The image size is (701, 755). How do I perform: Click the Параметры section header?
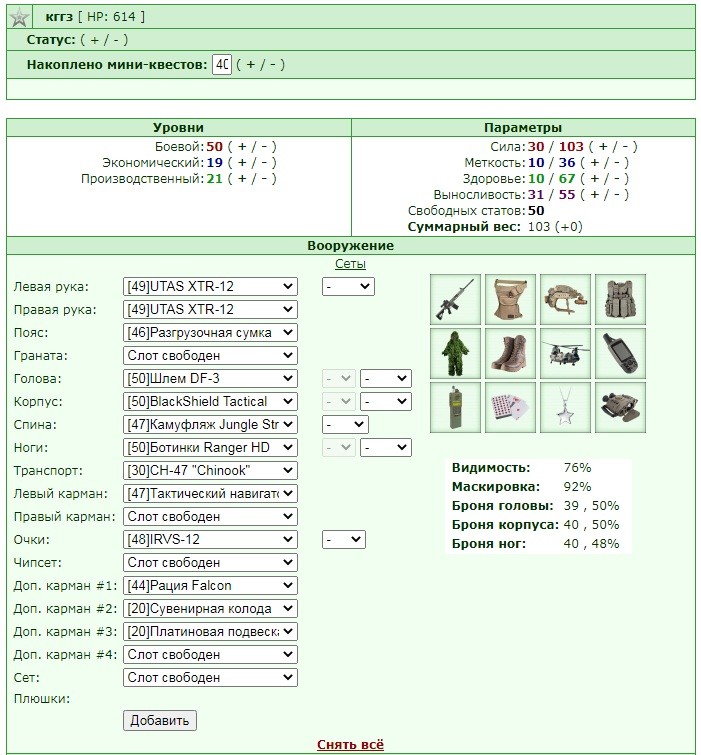[523, 128]
